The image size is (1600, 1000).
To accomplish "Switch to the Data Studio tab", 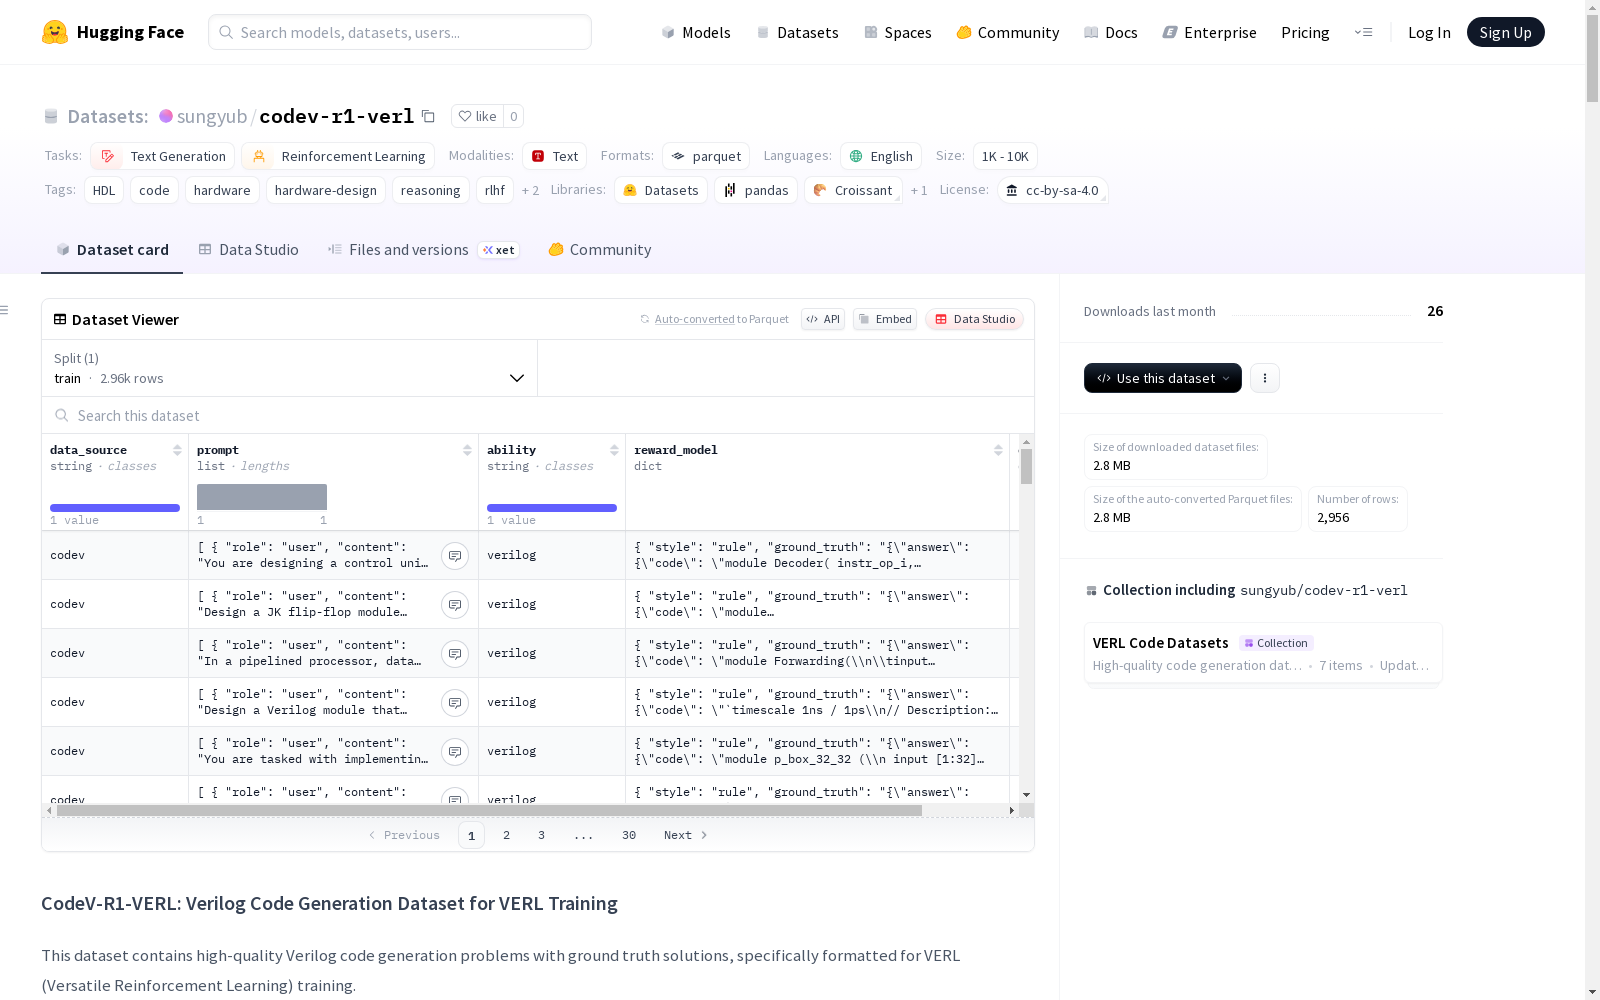I will coord(248,250).
